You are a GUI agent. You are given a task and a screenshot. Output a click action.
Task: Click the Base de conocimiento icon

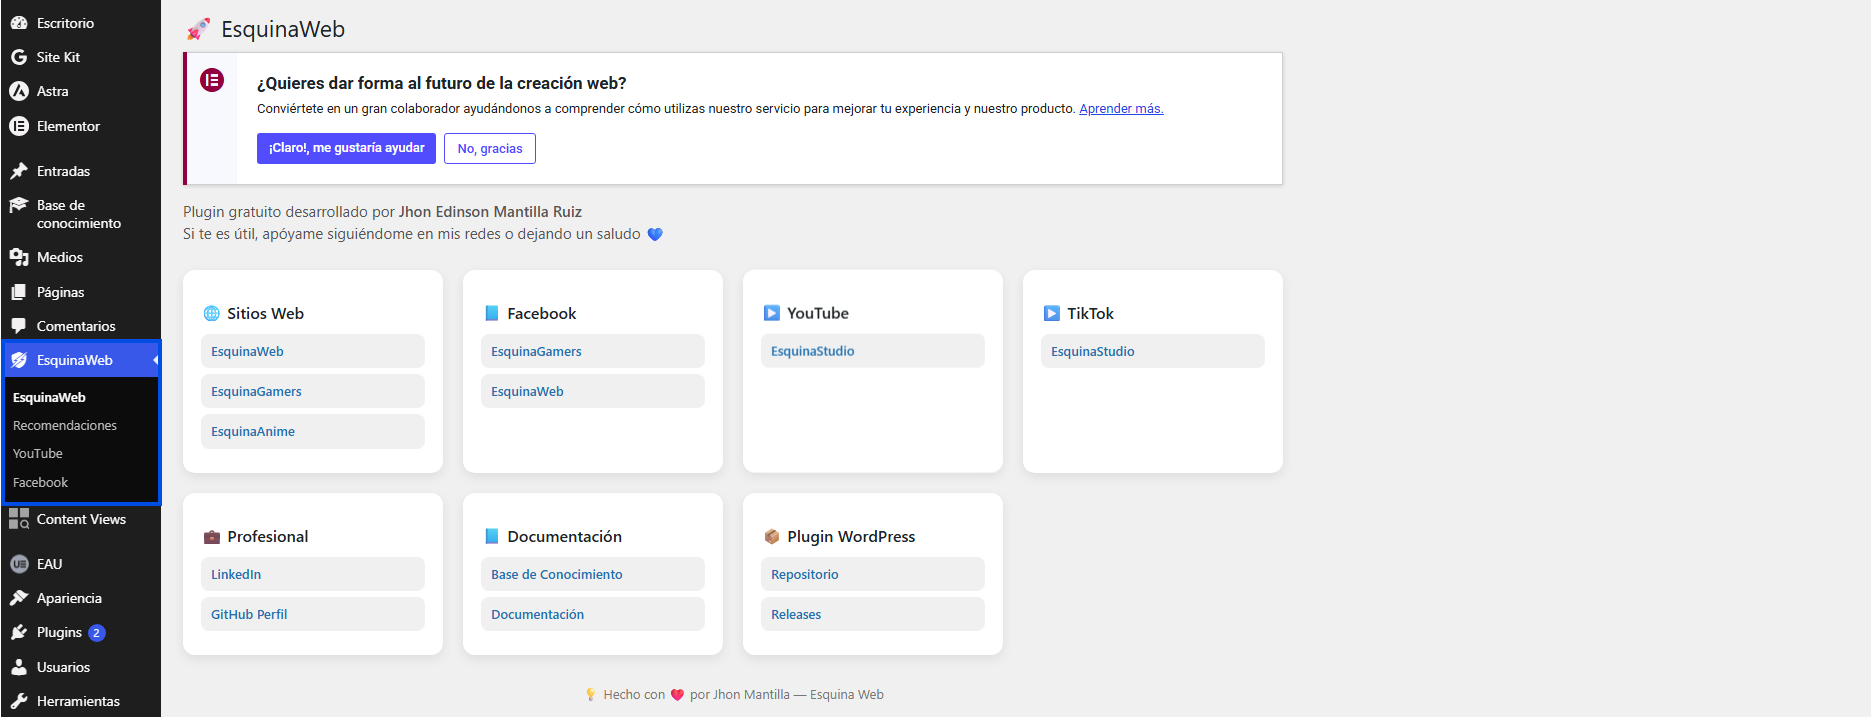pyautogui.click(x=19, y=205)
